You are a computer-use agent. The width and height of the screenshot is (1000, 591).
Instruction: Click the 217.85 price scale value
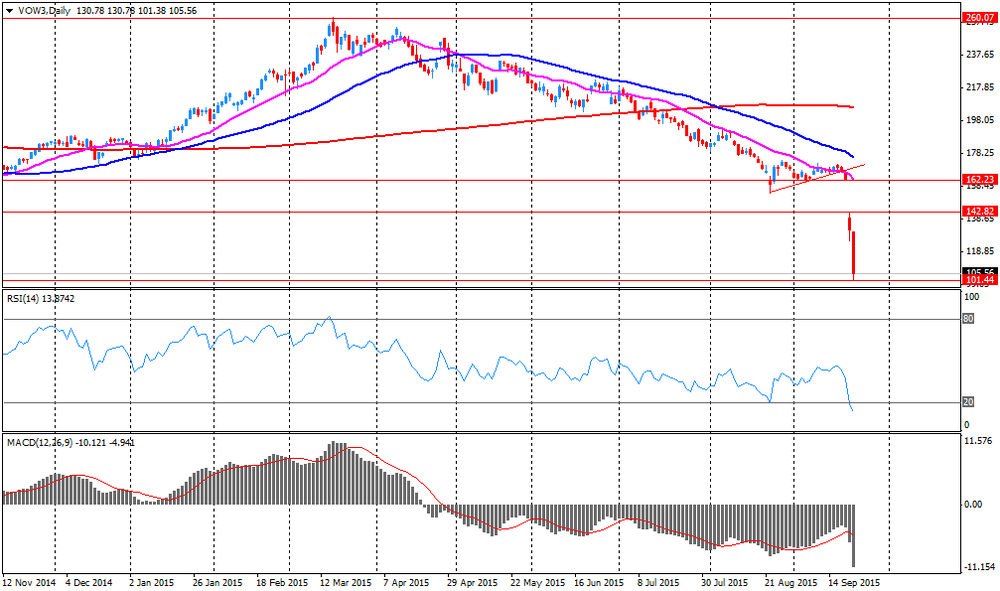(x=980, y=87)
